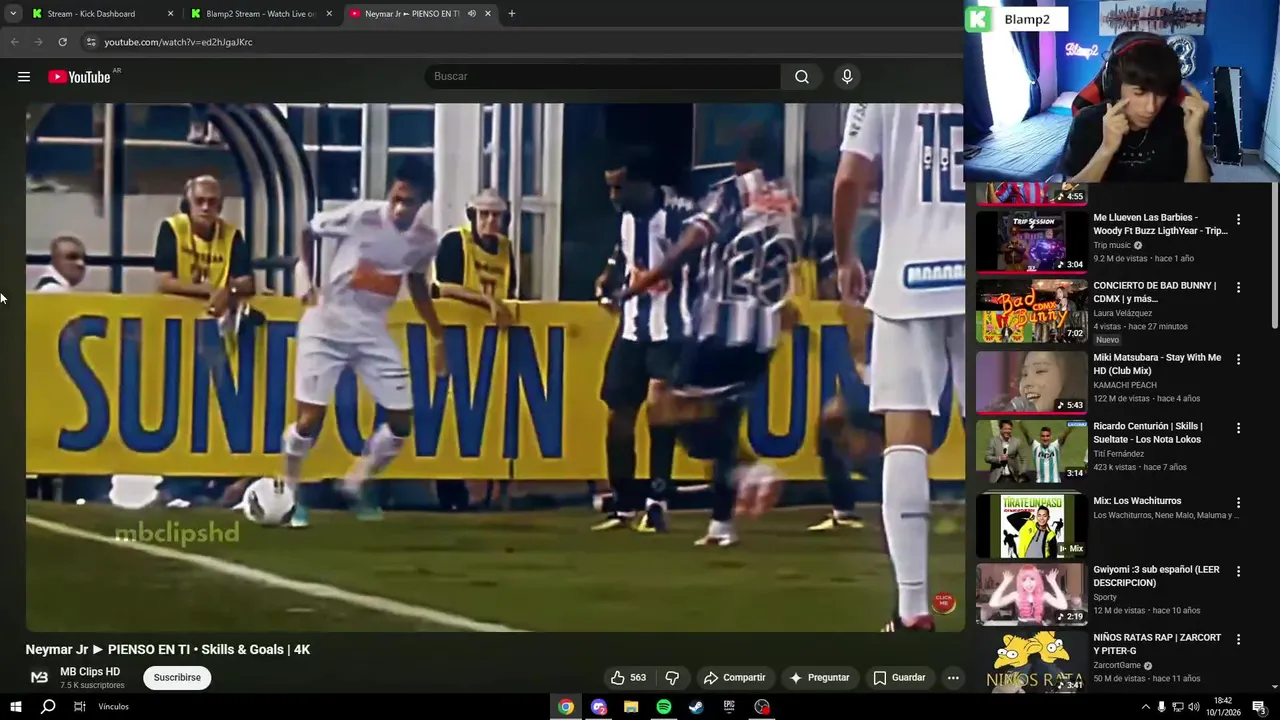Open the MB Clips HD channel name
The image size is (1280, 720).
click(90, 672)
